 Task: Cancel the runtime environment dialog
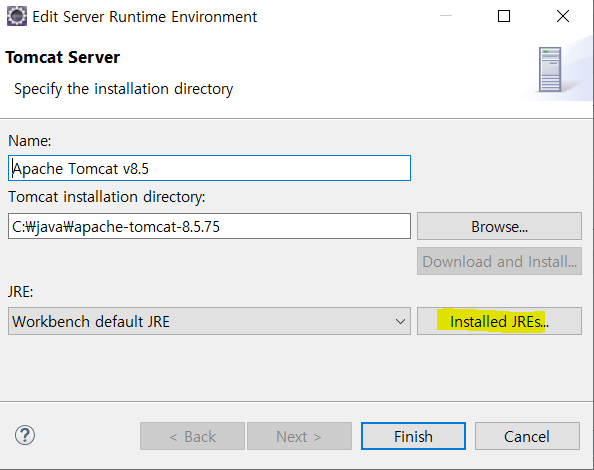tap(527, 436)
